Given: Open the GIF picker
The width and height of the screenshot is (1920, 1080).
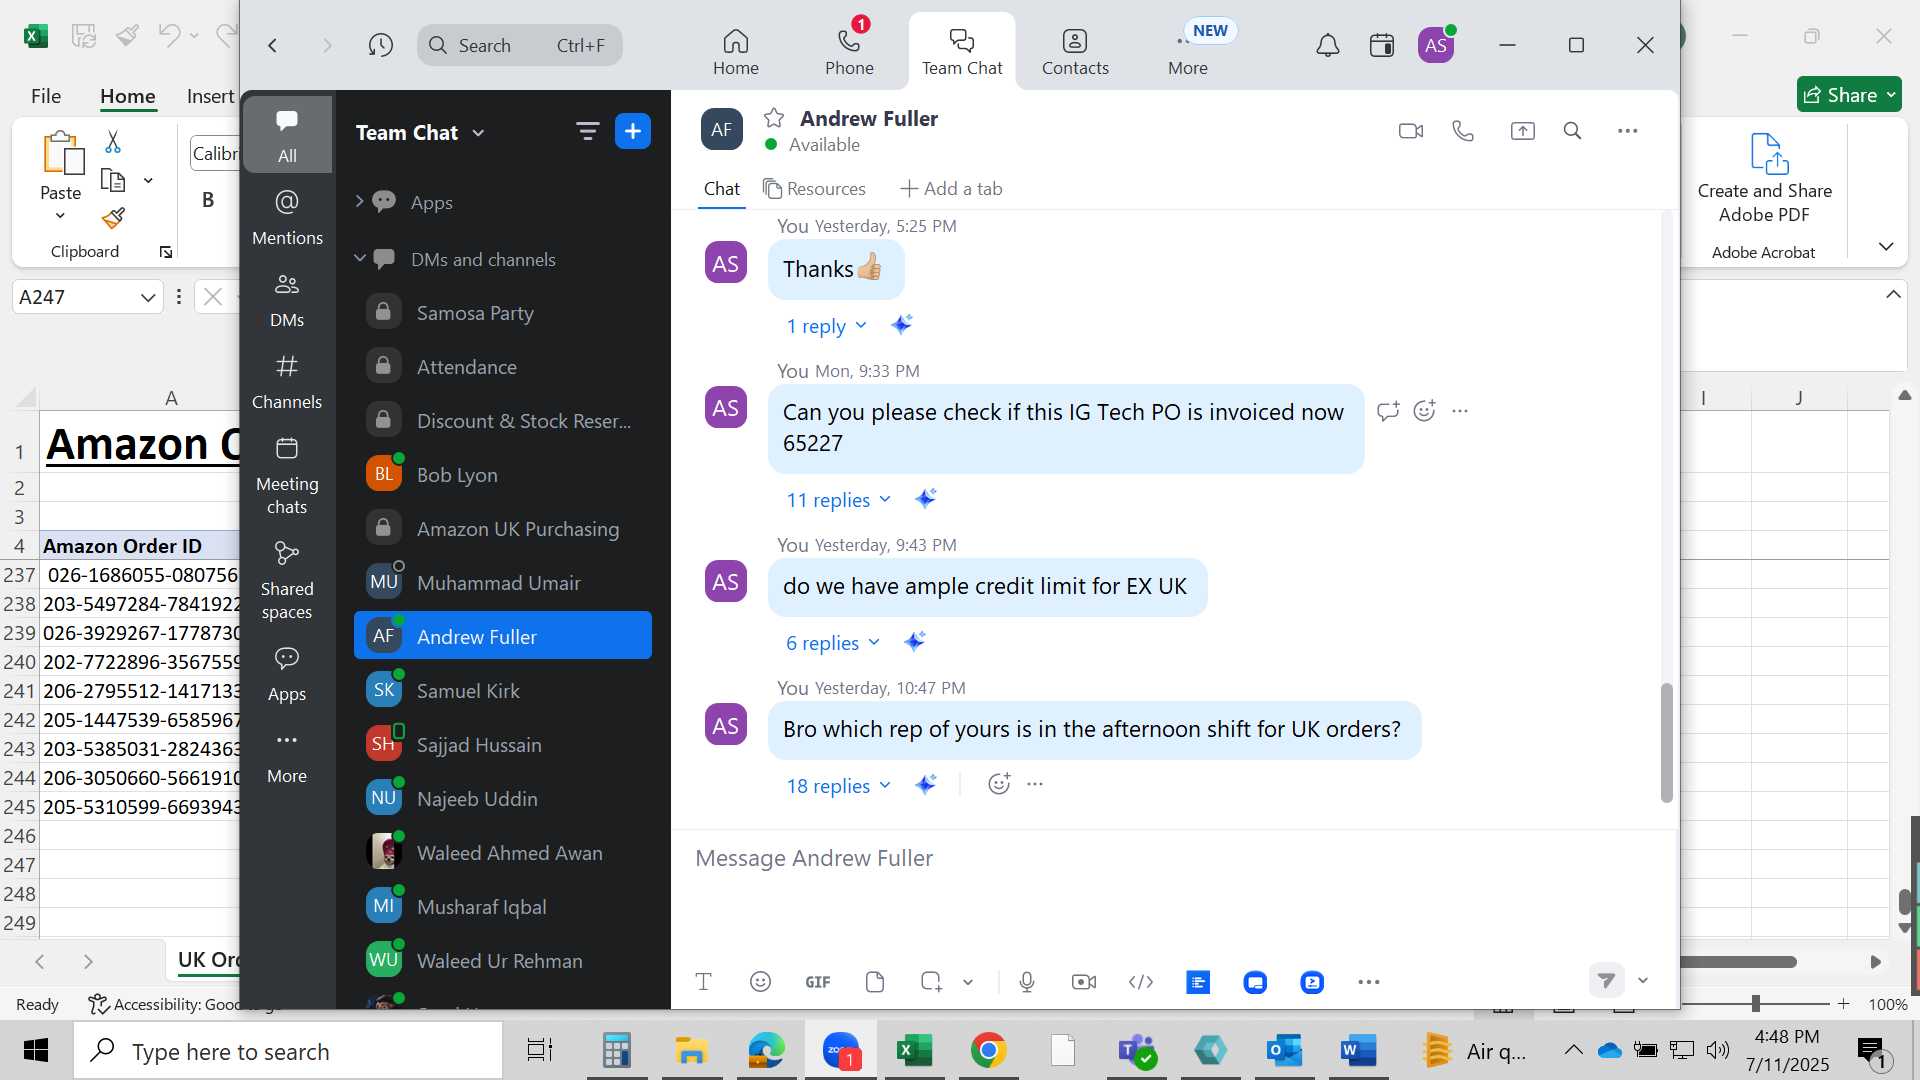Looking at the screenshot, I should point(817,982).
